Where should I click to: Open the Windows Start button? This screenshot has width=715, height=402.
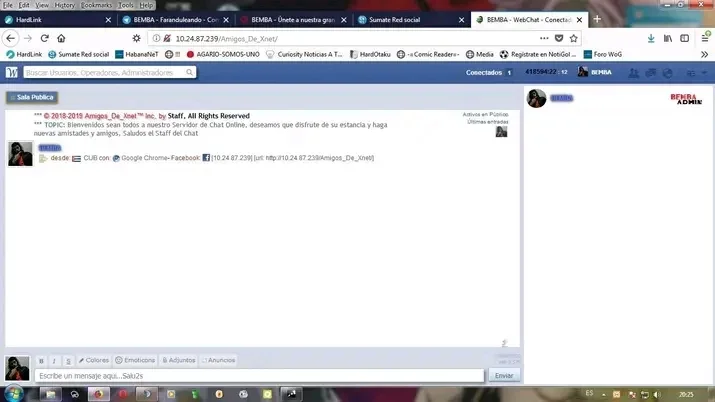pos(14,394)
